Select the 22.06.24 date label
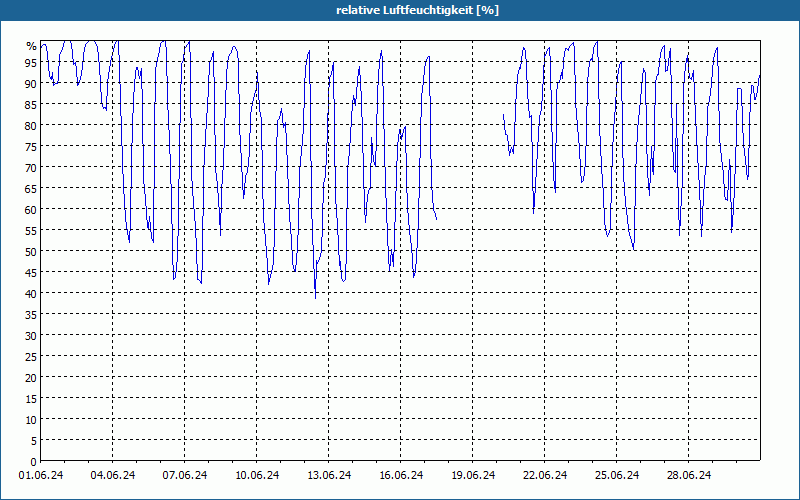 pyautogui.click(x=545, y=475)
